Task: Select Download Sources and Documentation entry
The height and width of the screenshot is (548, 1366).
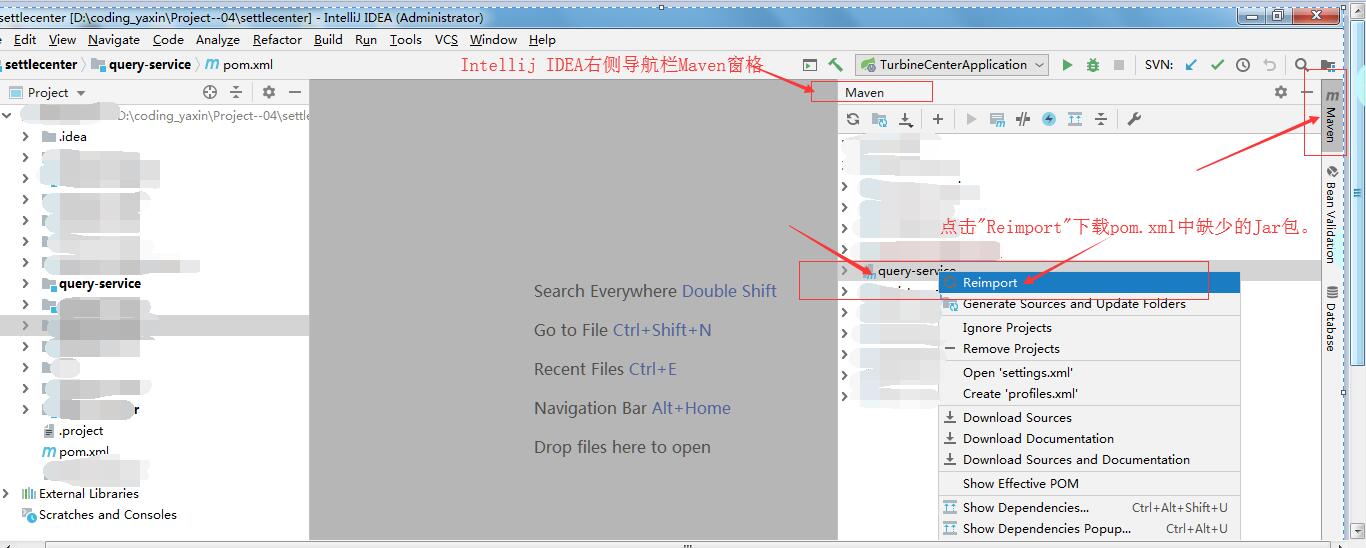Action: 1089,460
